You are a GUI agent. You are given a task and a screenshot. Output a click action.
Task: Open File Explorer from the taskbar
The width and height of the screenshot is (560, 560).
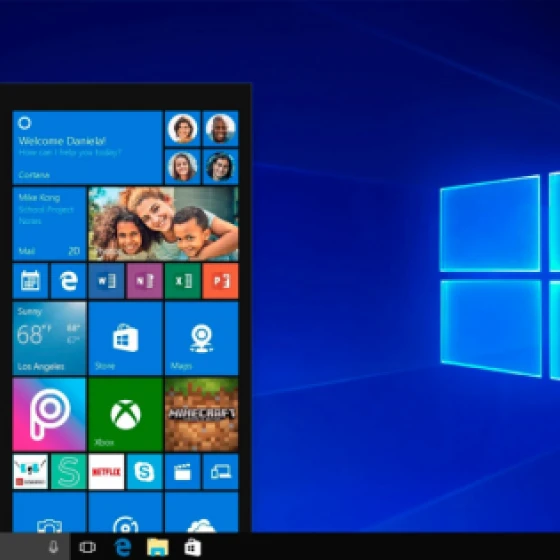(158, 547)
